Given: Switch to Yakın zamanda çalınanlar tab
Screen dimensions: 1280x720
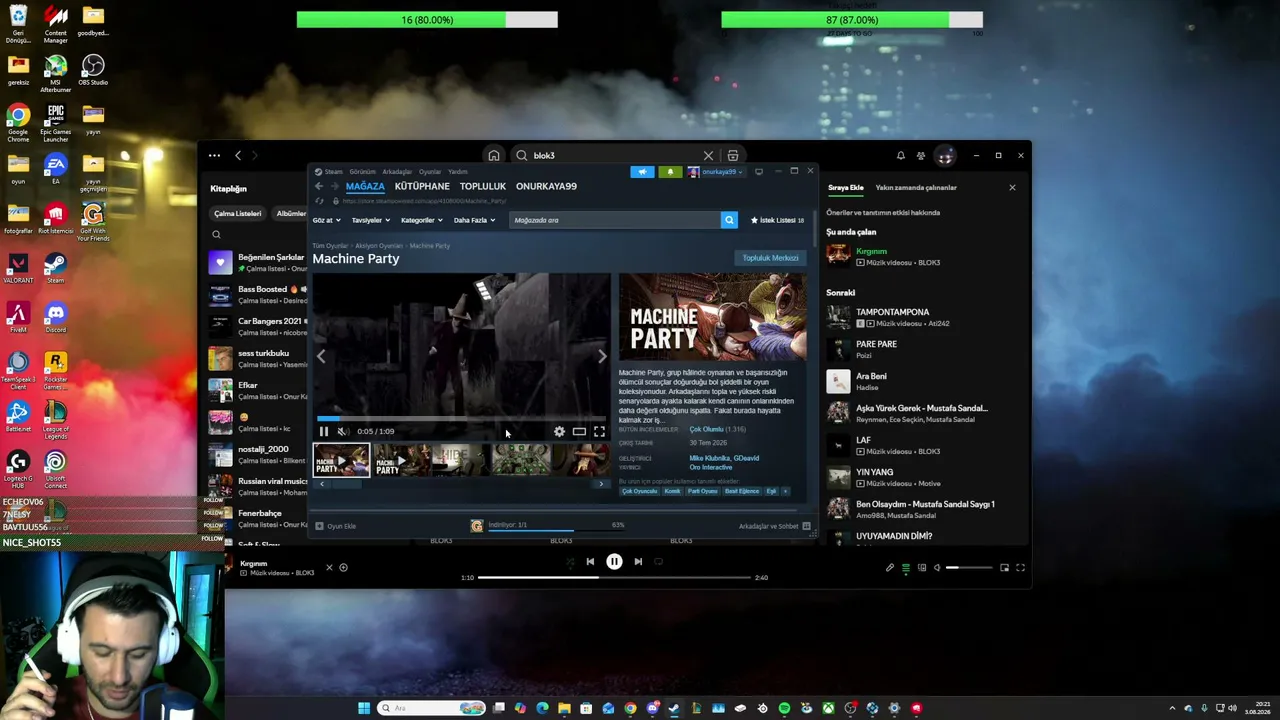Looking at the screenshot, I should (x=916, y=188).
